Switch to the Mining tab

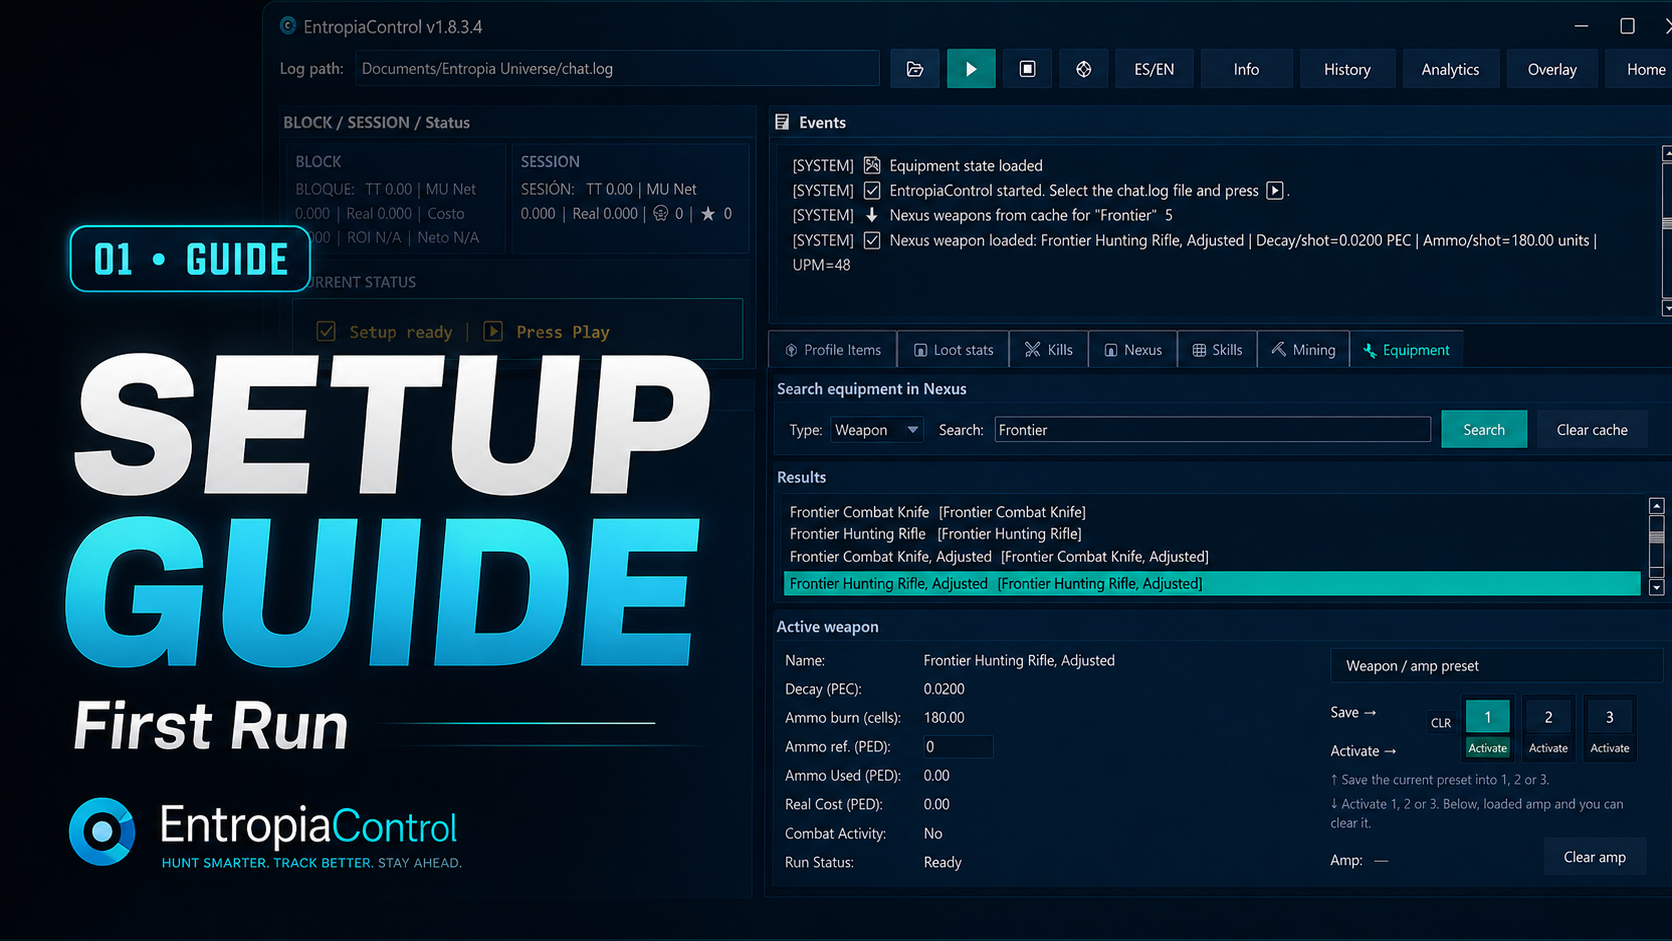(1303, 350)
